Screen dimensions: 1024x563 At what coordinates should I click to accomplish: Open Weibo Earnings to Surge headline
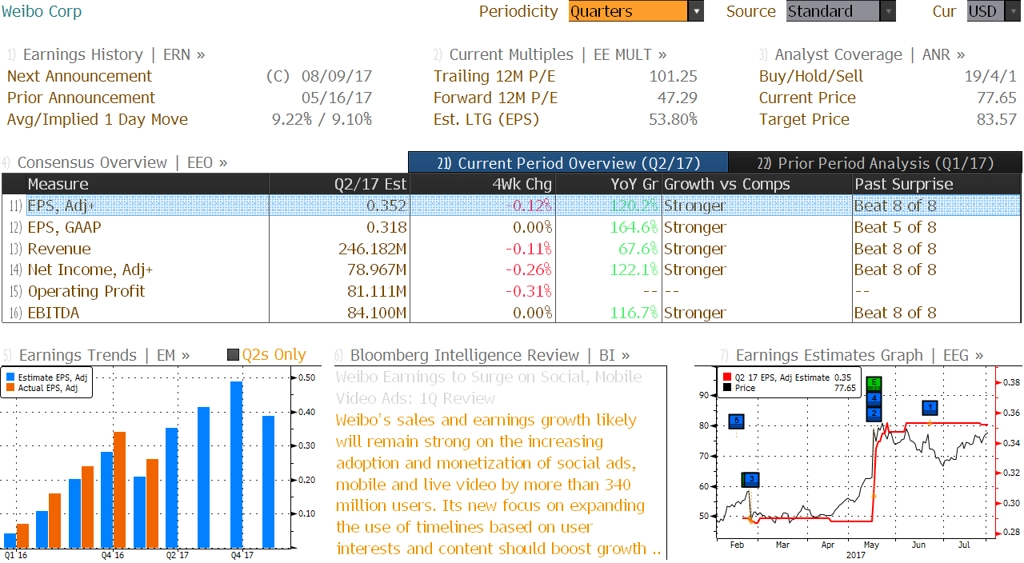[x=489, y=387]
